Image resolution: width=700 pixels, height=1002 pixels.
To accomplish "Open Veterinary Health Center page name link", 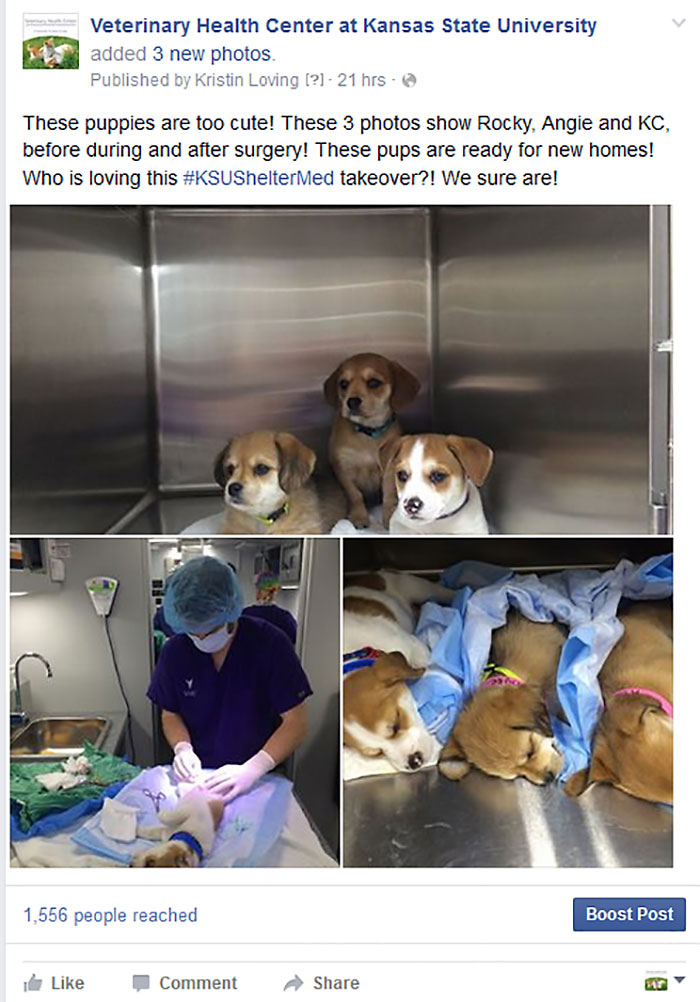I will pos(343,26).
